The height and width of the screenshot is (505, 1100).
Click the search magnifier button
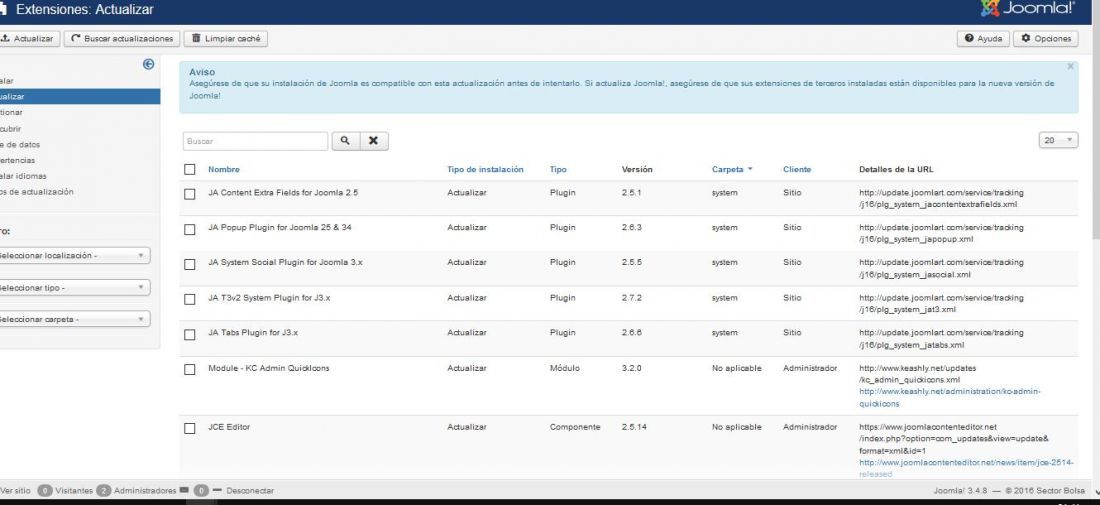tap(345, 141)
